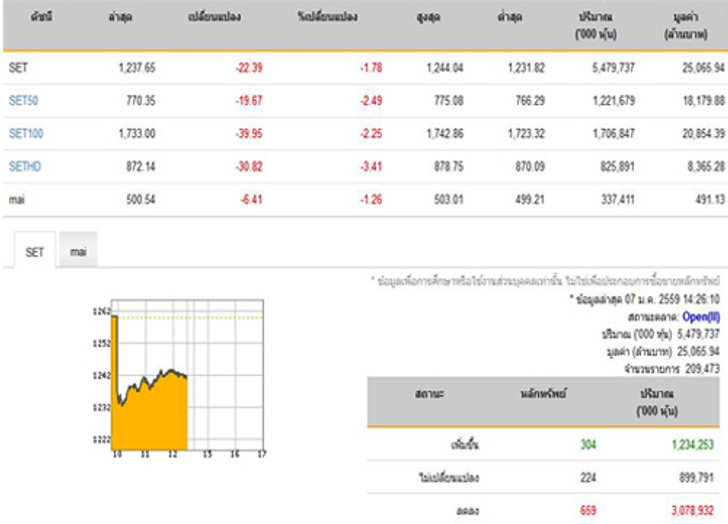
Task: Select declining volume 3,078,932
Action: click(692, 511)
